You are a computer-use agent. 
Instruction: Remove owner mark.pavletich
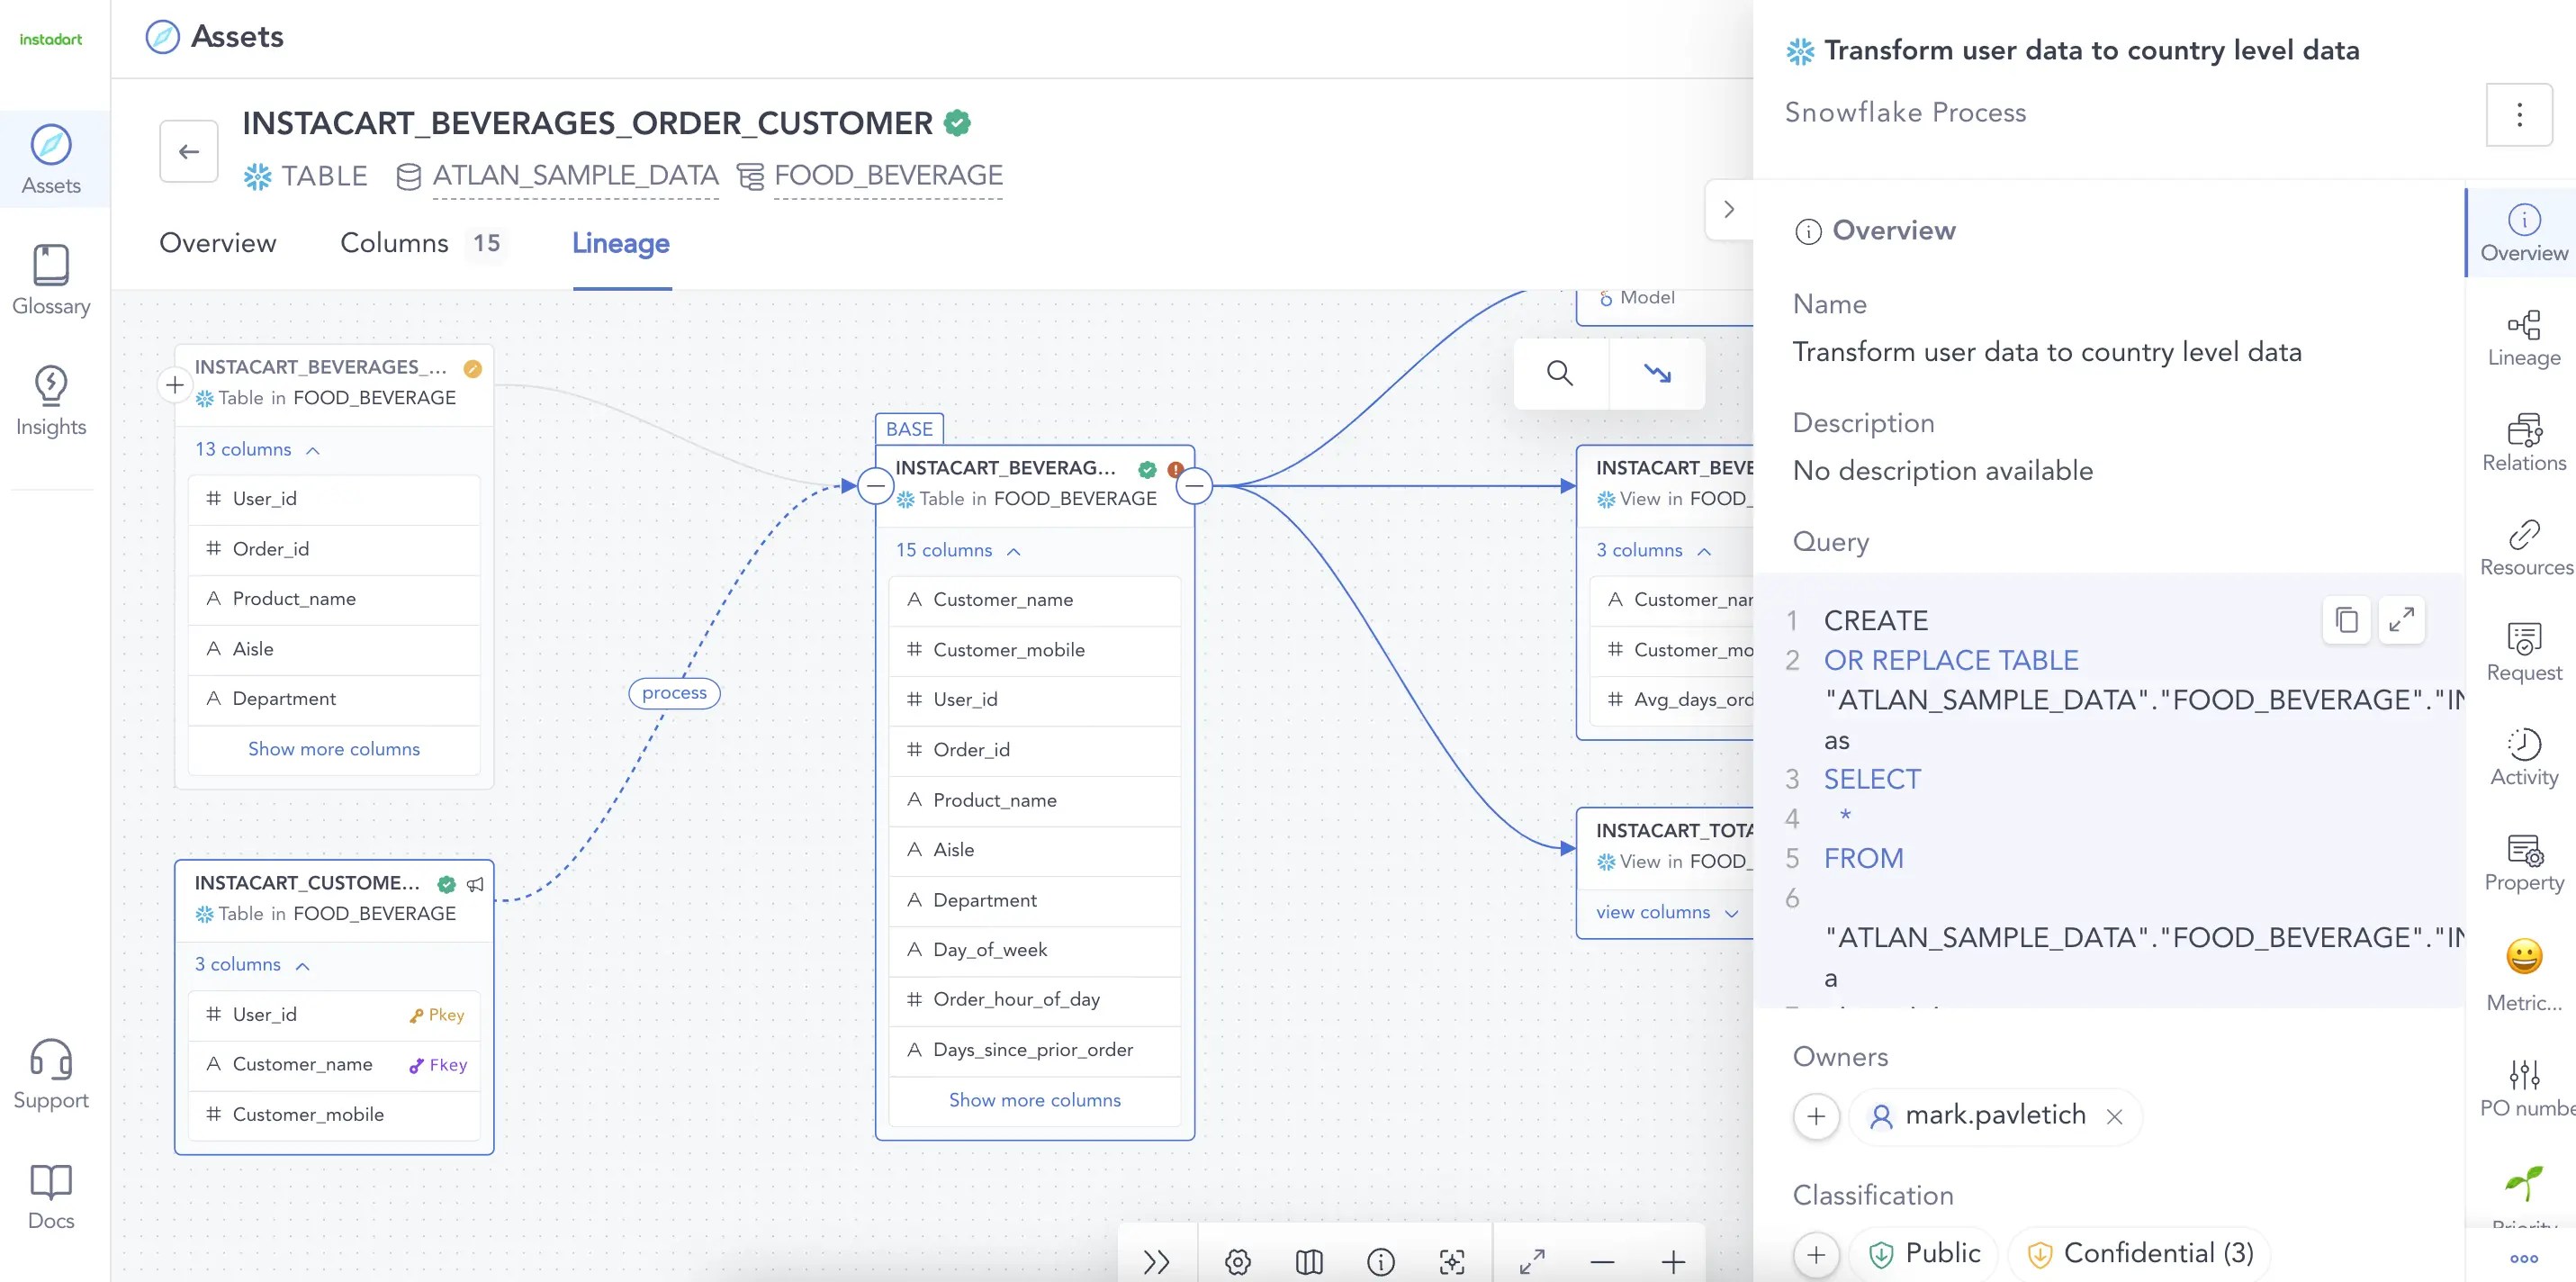2114,1116
